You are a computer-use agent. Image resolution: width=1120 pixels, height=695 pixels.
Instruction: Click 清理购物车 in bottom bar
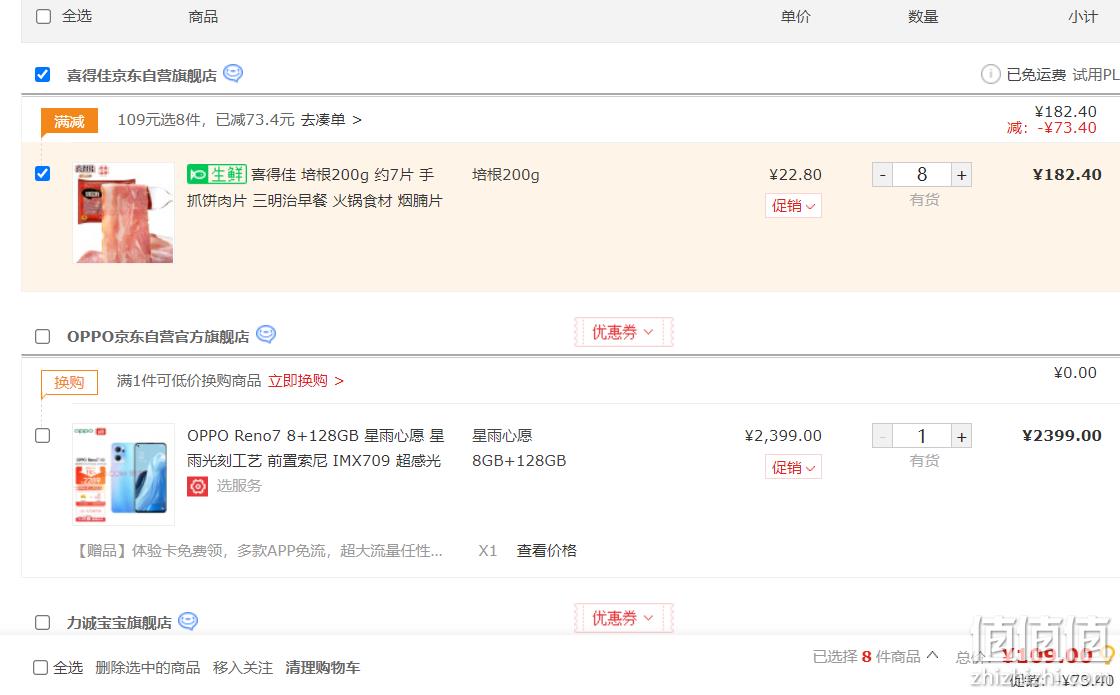coord(323,668)
